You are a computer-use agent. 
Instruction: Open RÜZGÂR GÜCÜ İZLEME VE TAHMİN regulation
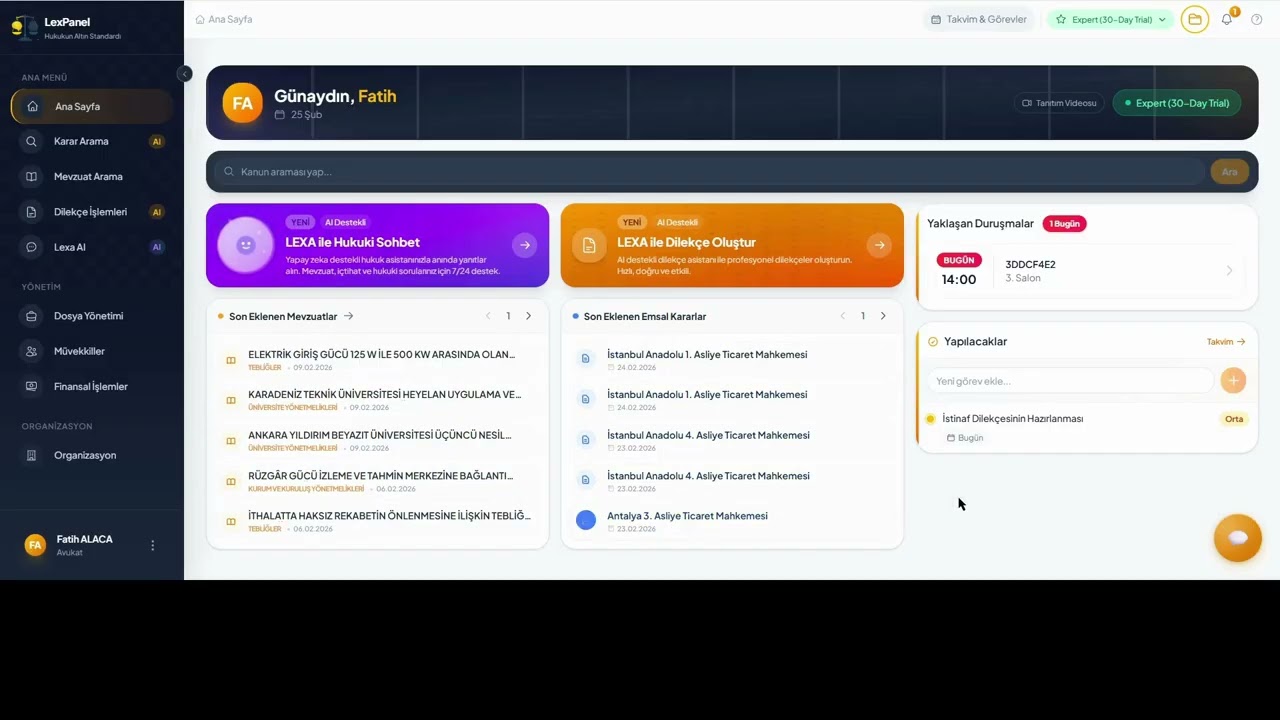pos(381,476)
